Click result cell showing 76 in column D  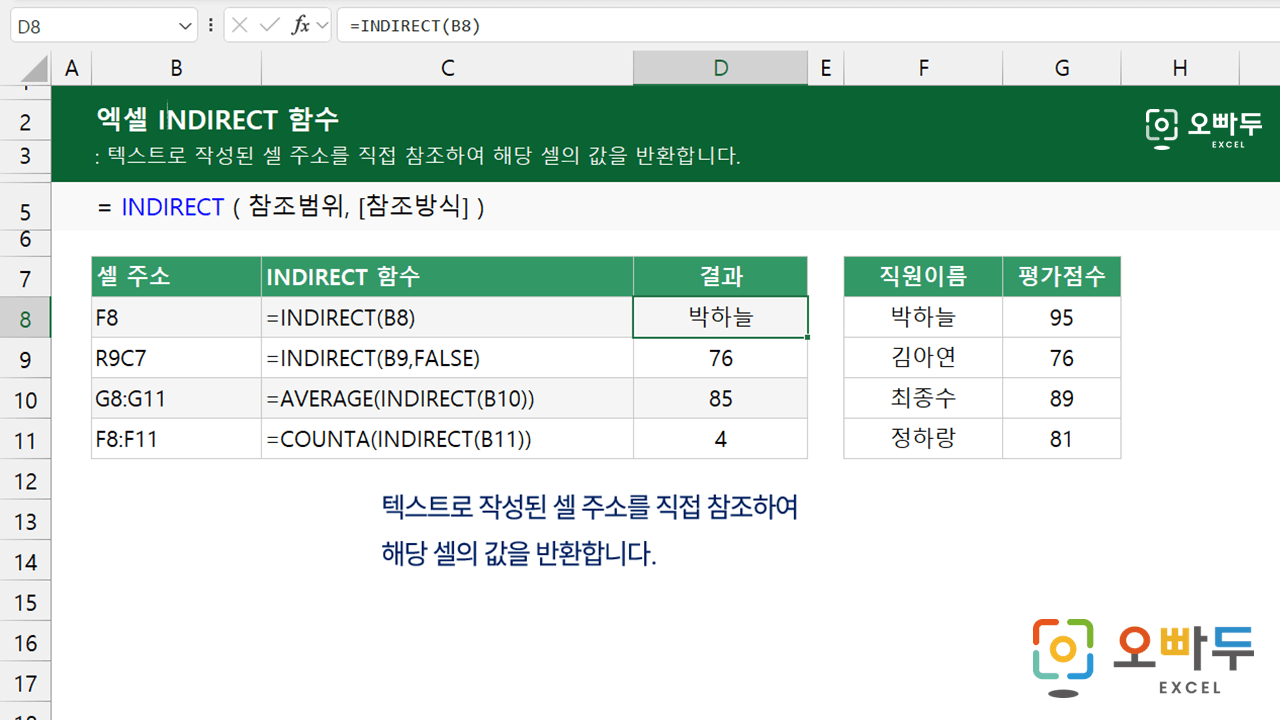pos(720,358)
